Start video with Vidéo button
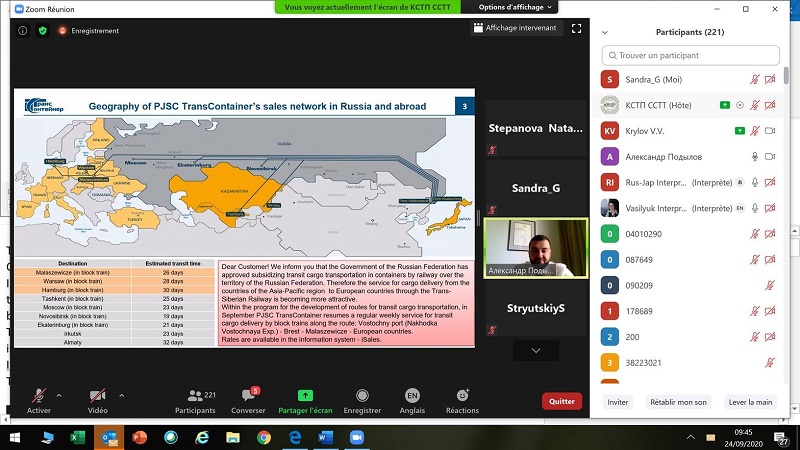 (x=97, y=401)
